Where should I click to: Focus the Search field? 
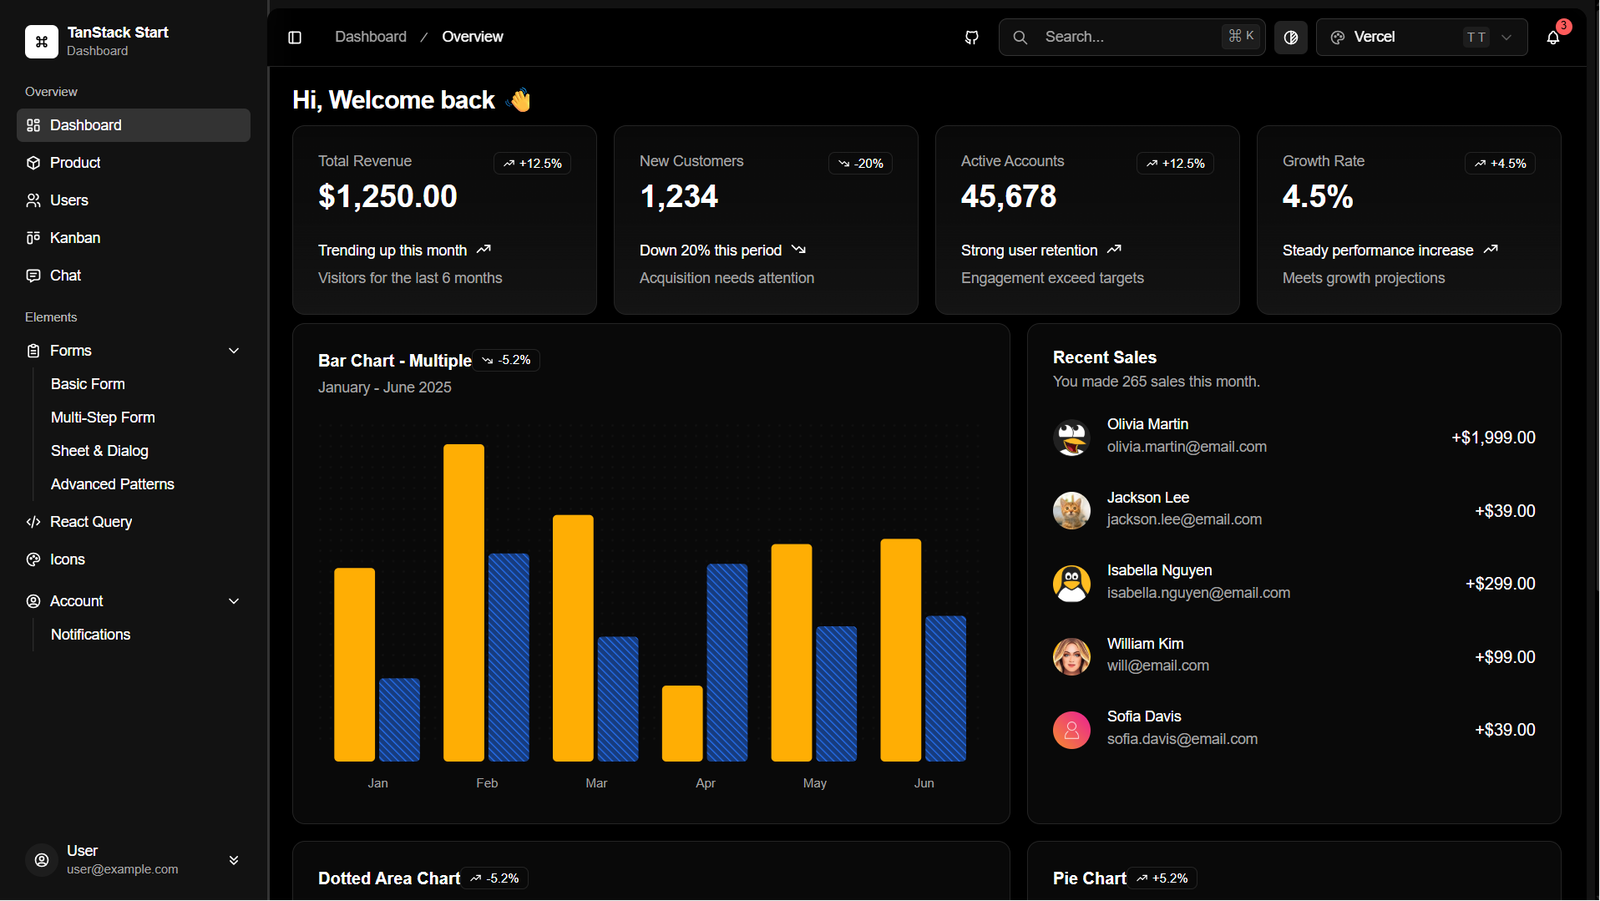point(1132,37)
